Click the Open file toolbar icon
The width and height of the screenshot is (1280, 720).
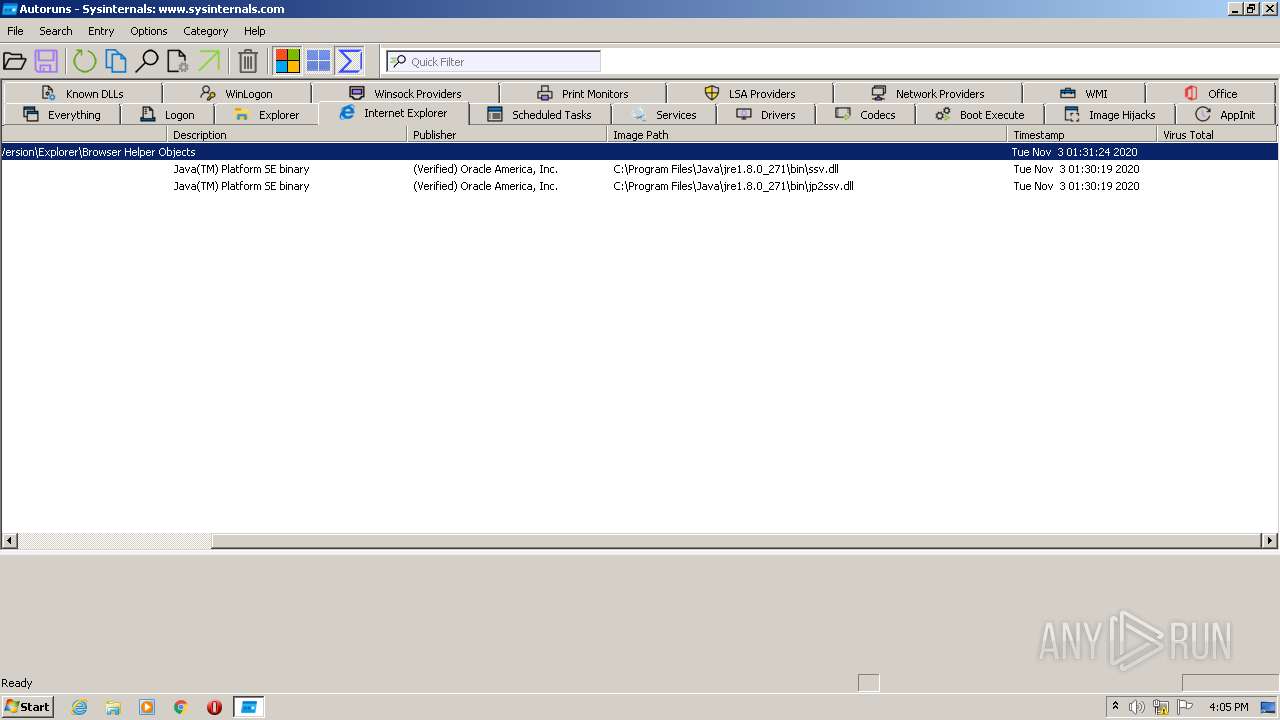tap(15, 61)
